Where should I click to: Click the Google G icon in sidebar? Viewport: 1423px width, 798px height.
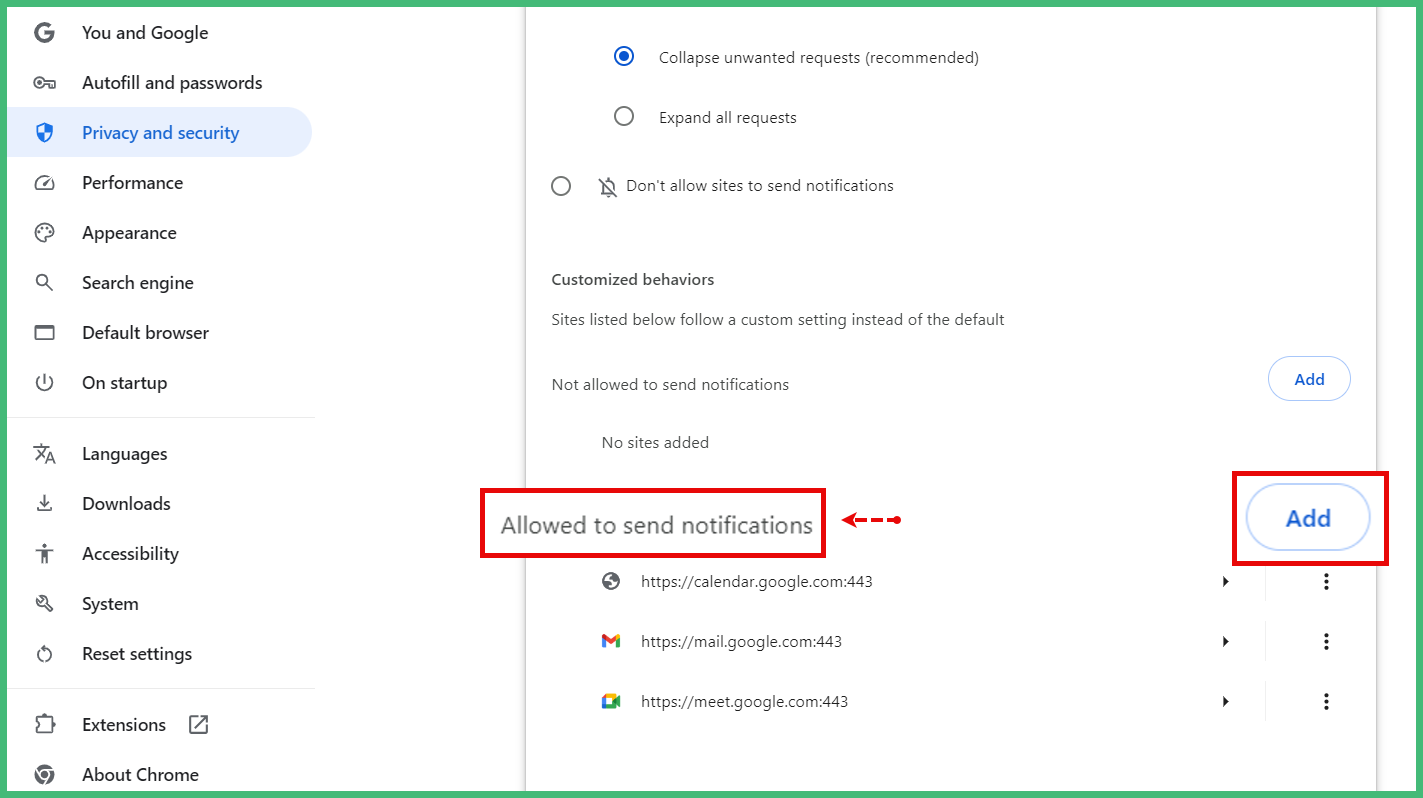click(44, 33)
